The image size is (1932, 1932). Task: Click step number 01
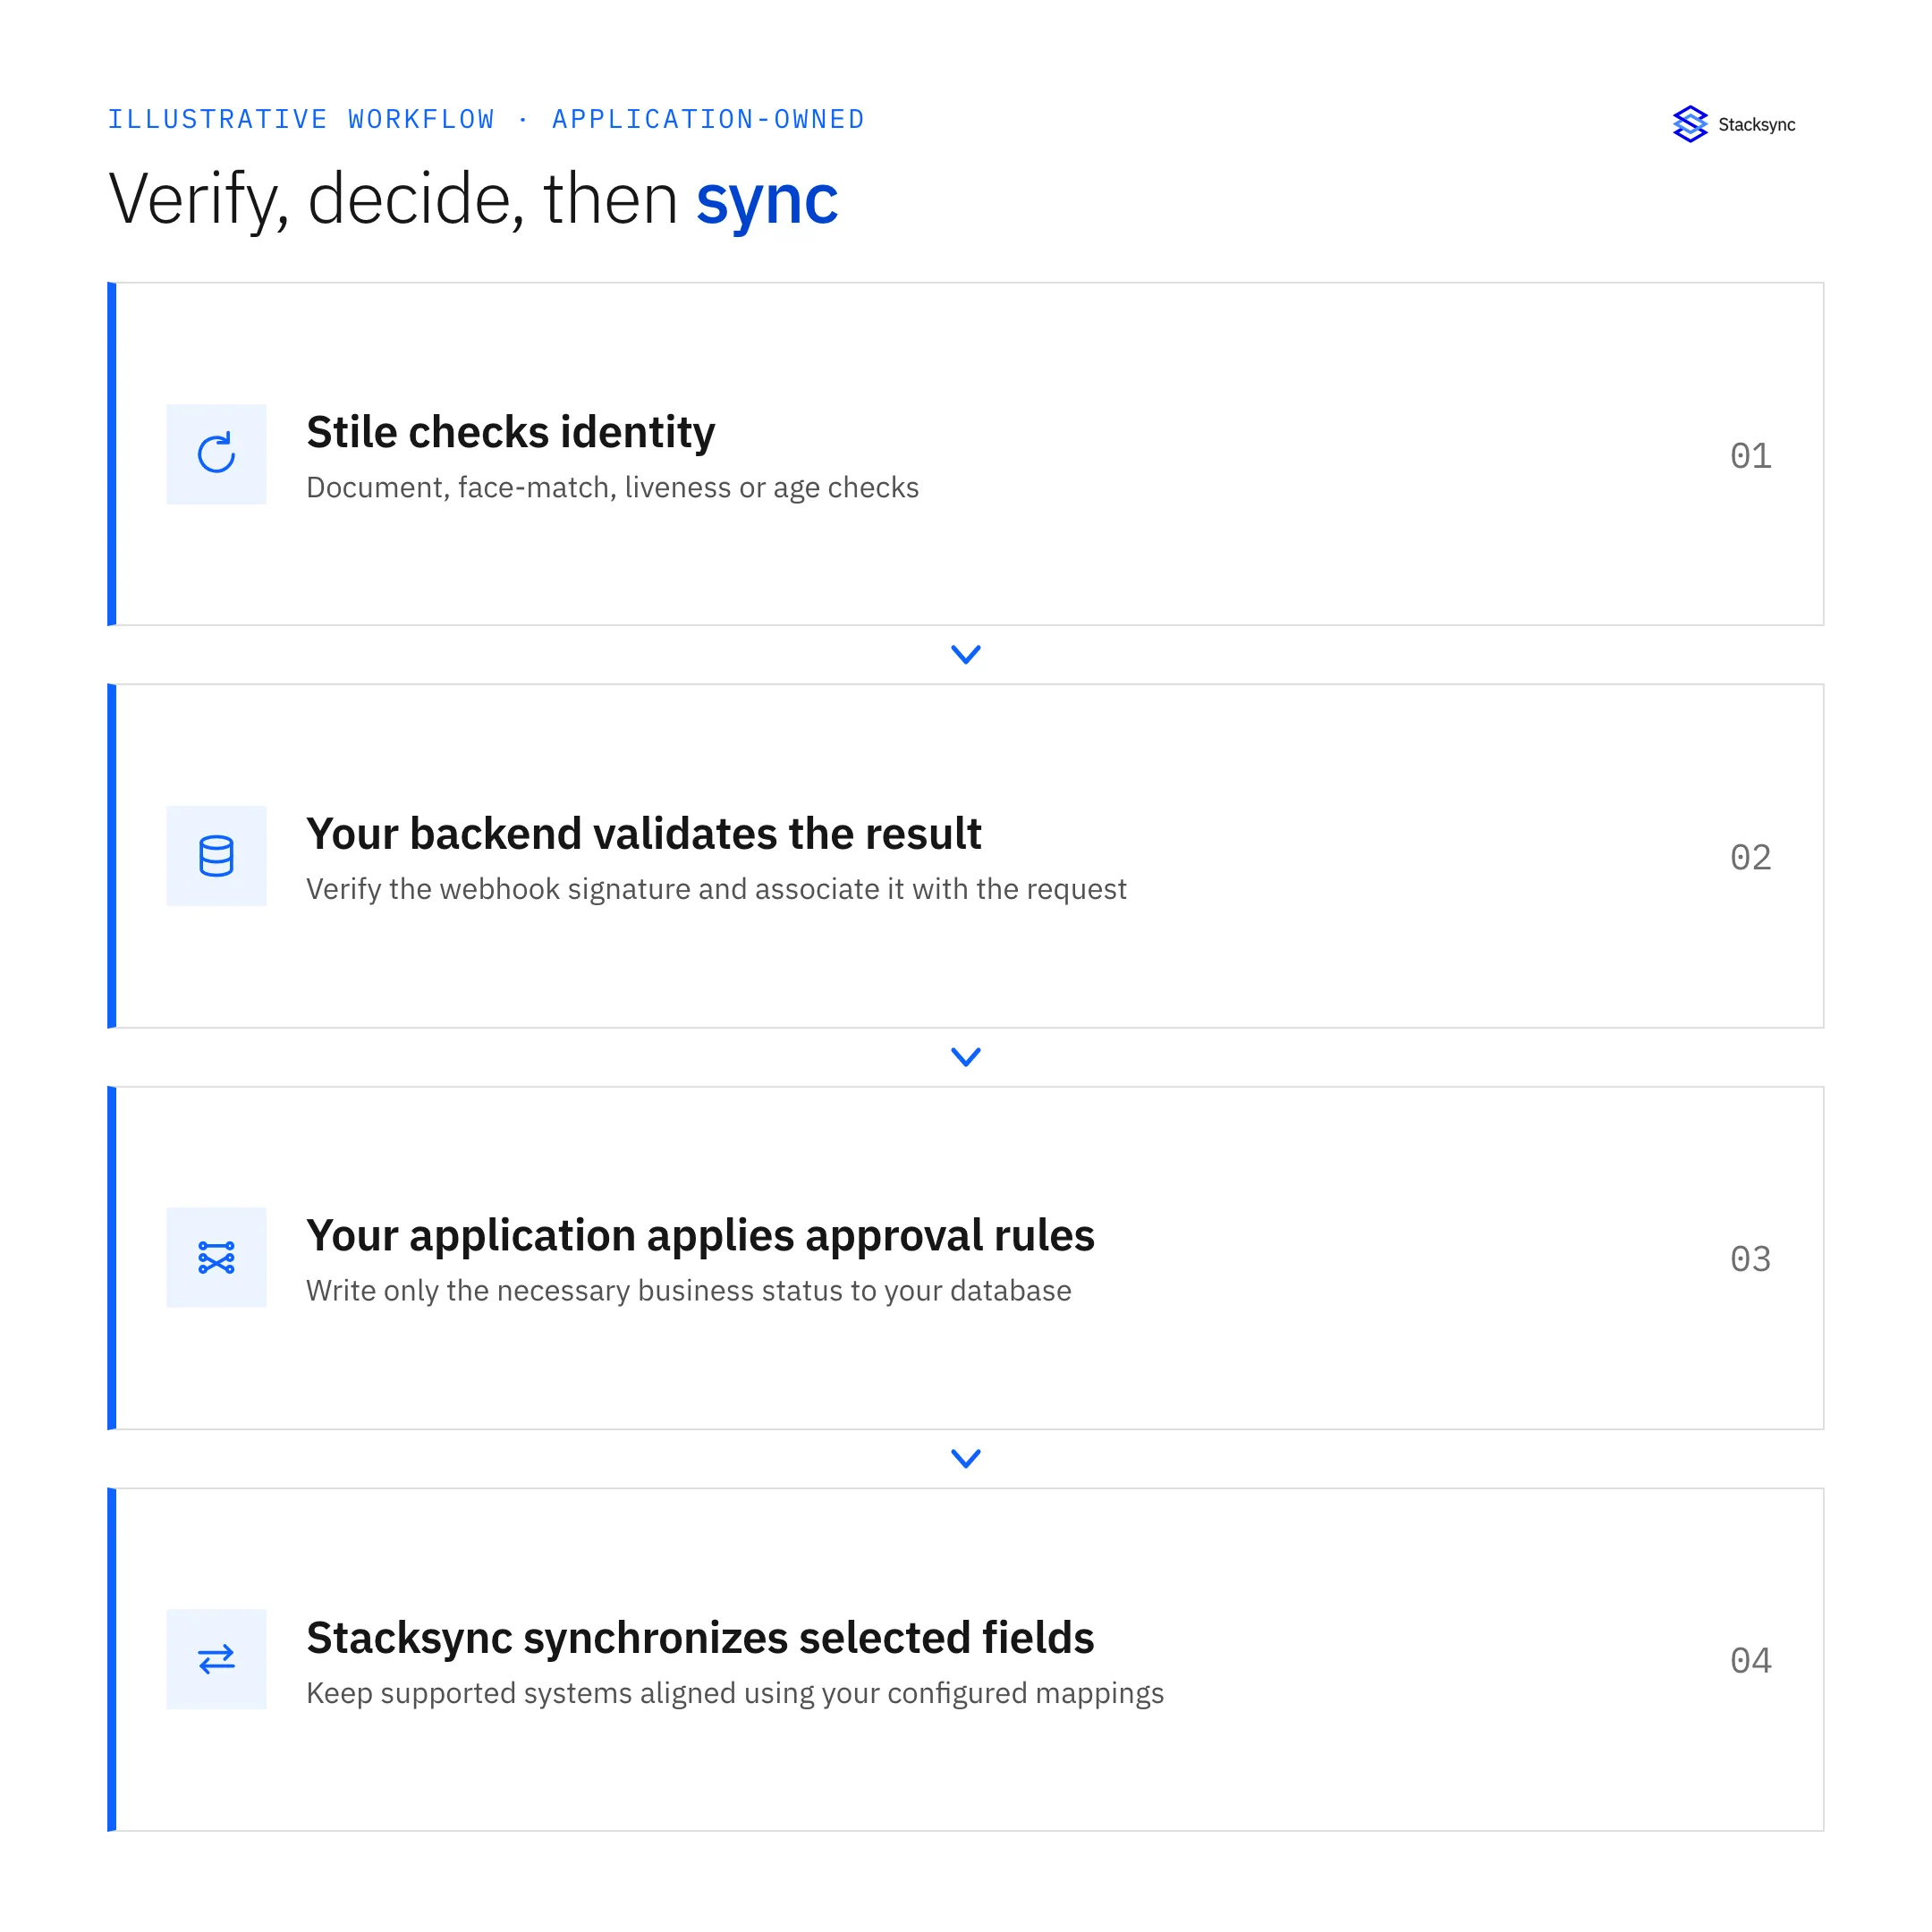(1750, 456)
